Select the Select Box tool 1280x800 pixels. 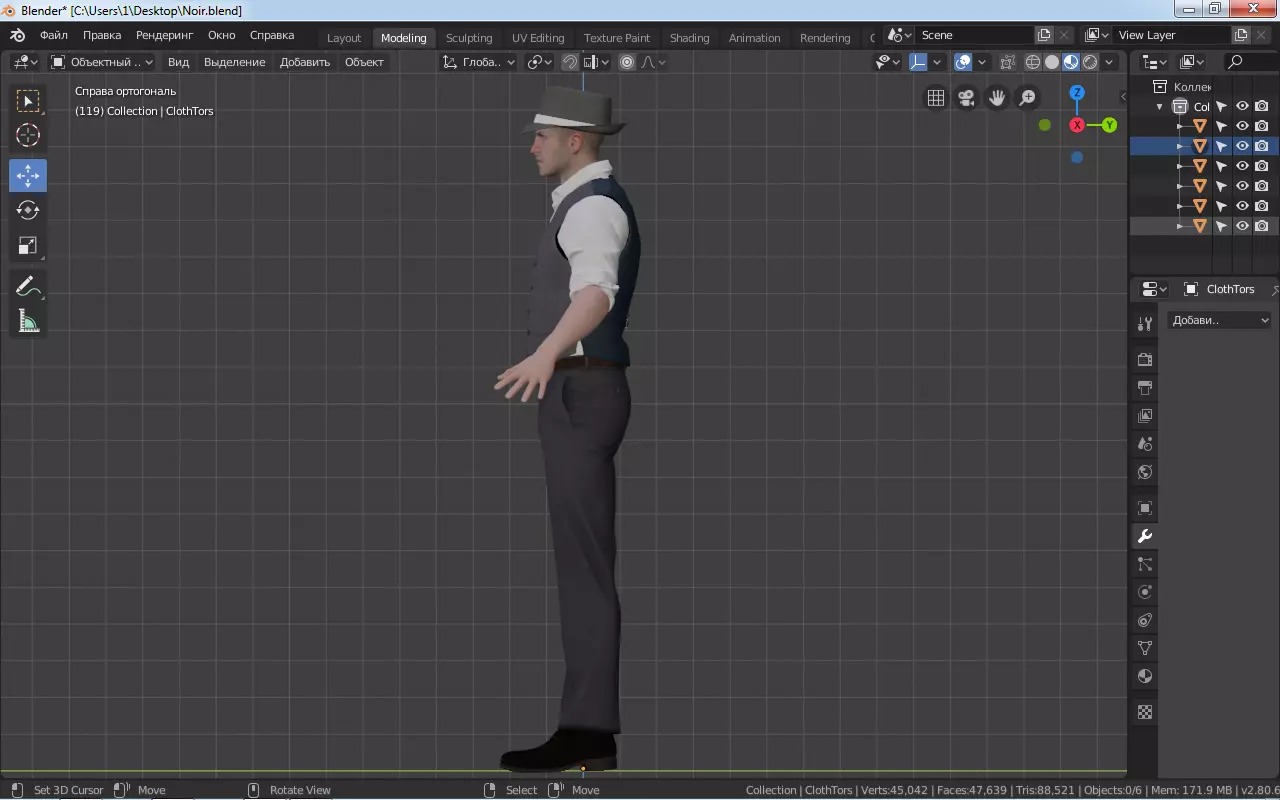point(28,100)
